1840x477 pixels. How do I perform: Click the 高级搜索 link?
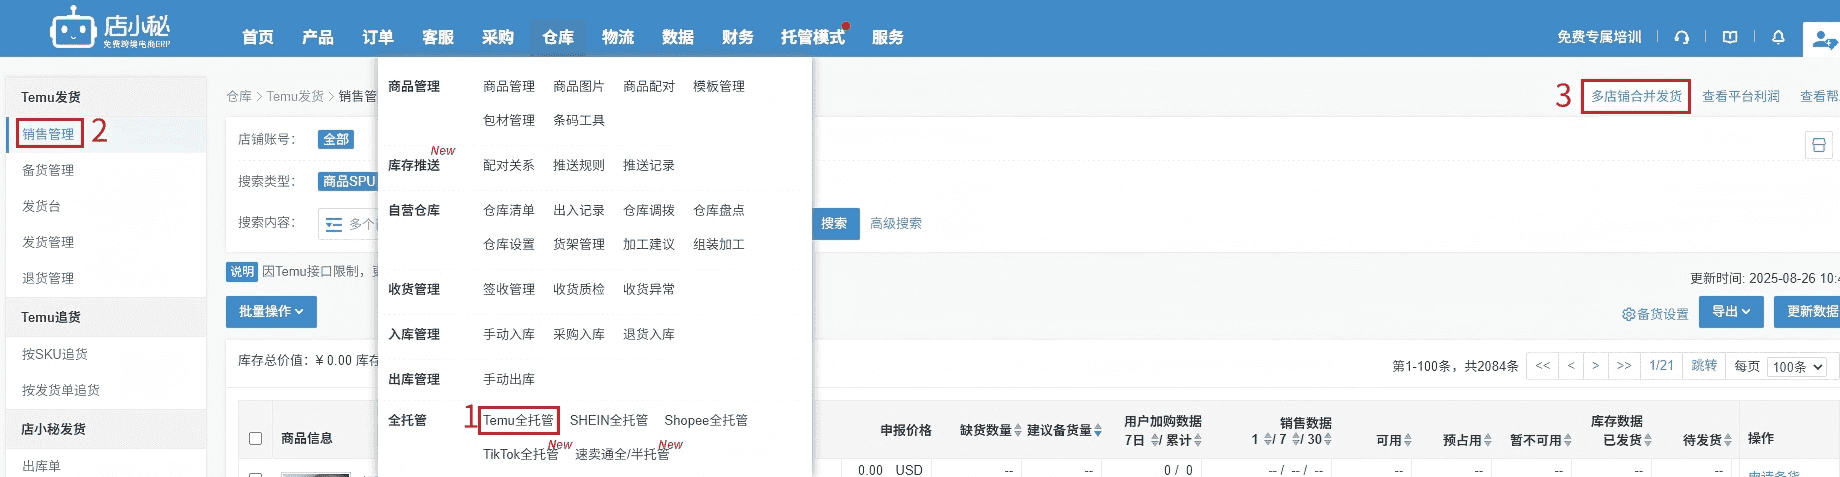(x=896, y=223)
